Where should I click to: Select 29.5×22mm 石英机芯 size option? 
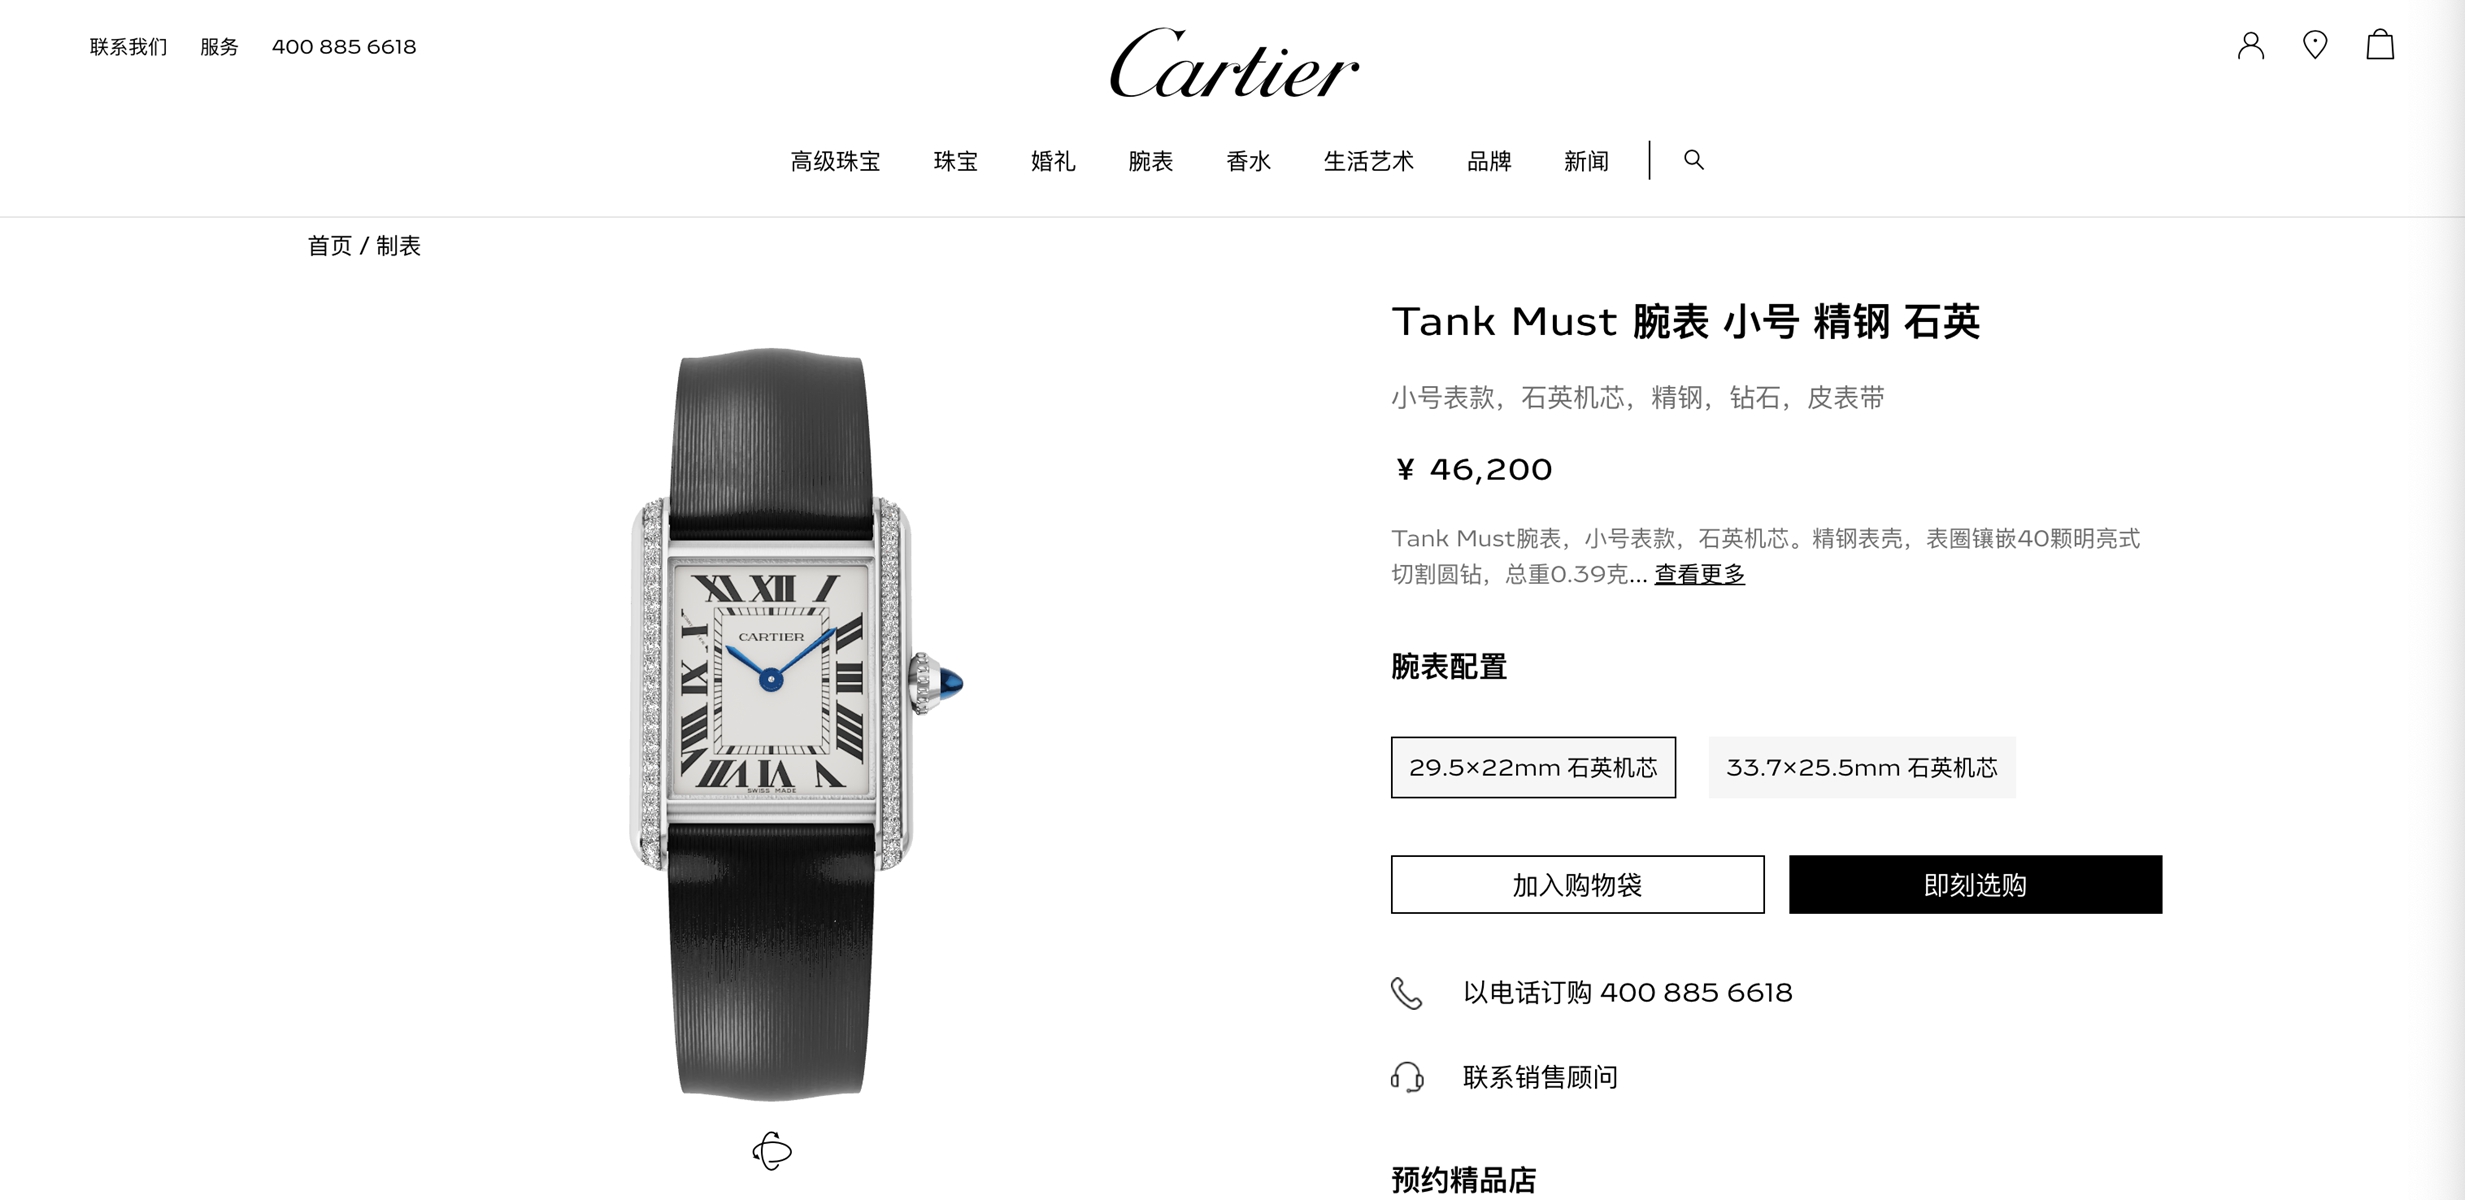pyautogui.click(x=1533, y=768)
